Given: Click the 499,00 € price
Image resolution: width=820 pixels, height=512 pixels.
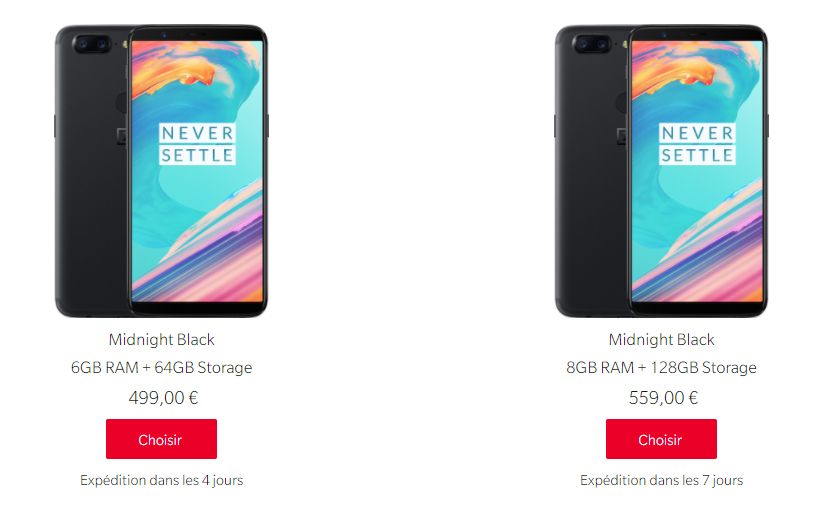Looking at the screenshot, I should click(163, 398).
